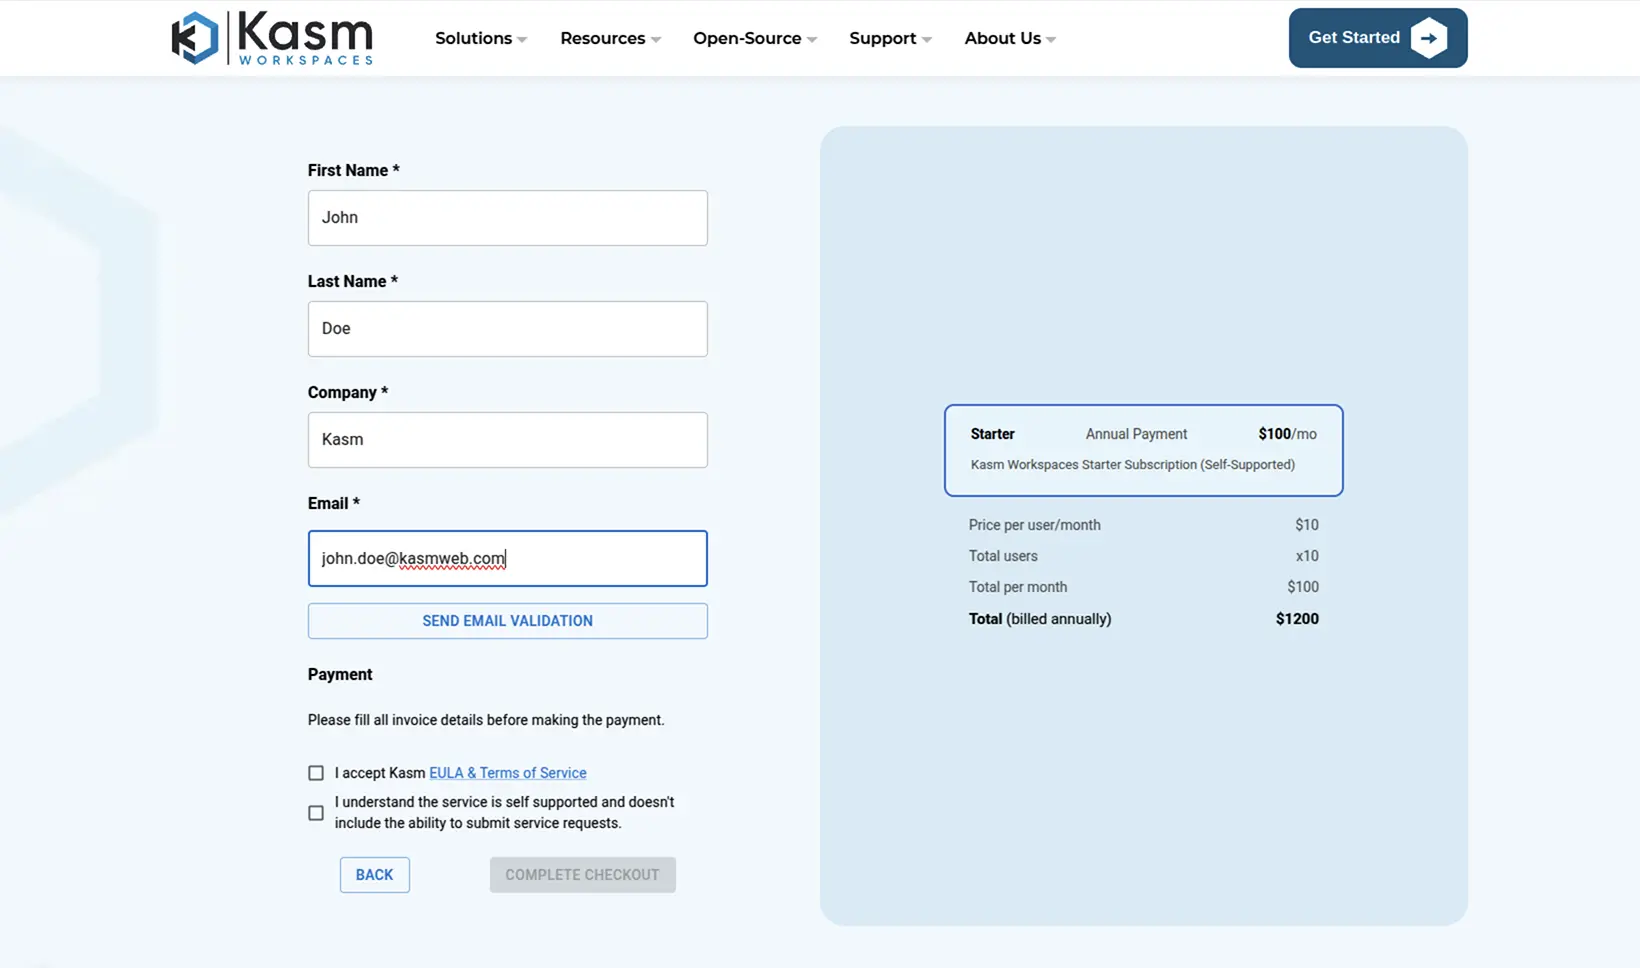
Task: Click the Complete Checkout button
Action: [x=582, y=875]
